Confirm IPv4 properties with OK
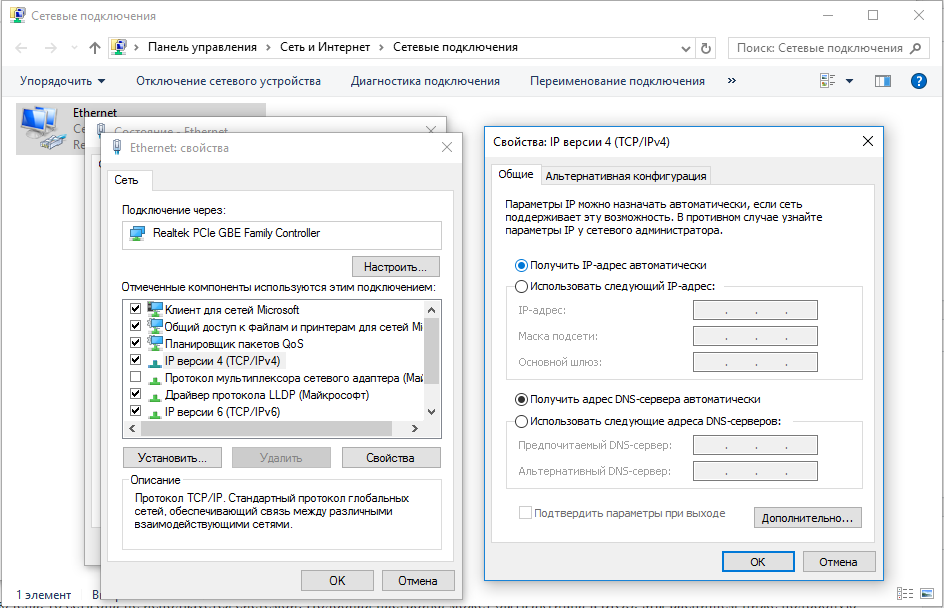Screen dimensions: 944x608 pyautogui.click(x=758, y=562)
